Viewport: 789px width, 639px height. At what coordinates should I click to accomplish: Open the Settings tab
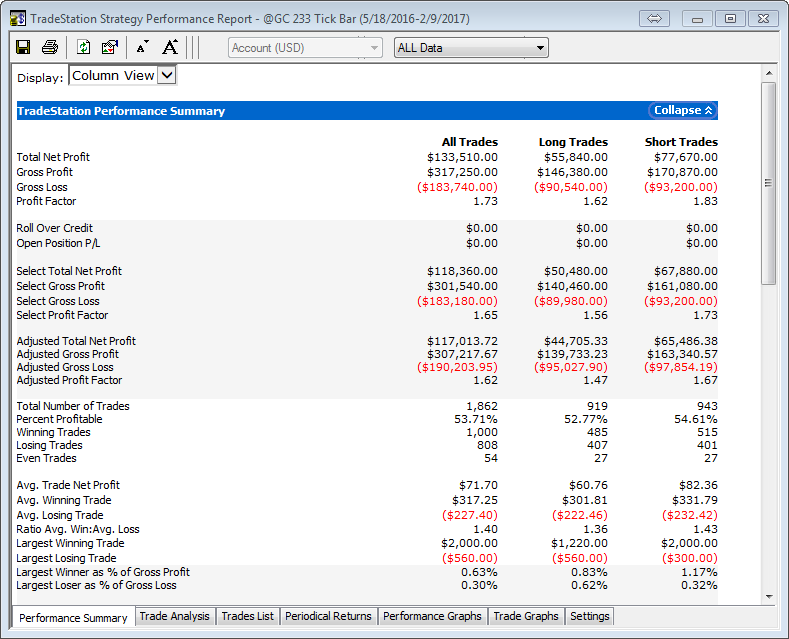589,616
